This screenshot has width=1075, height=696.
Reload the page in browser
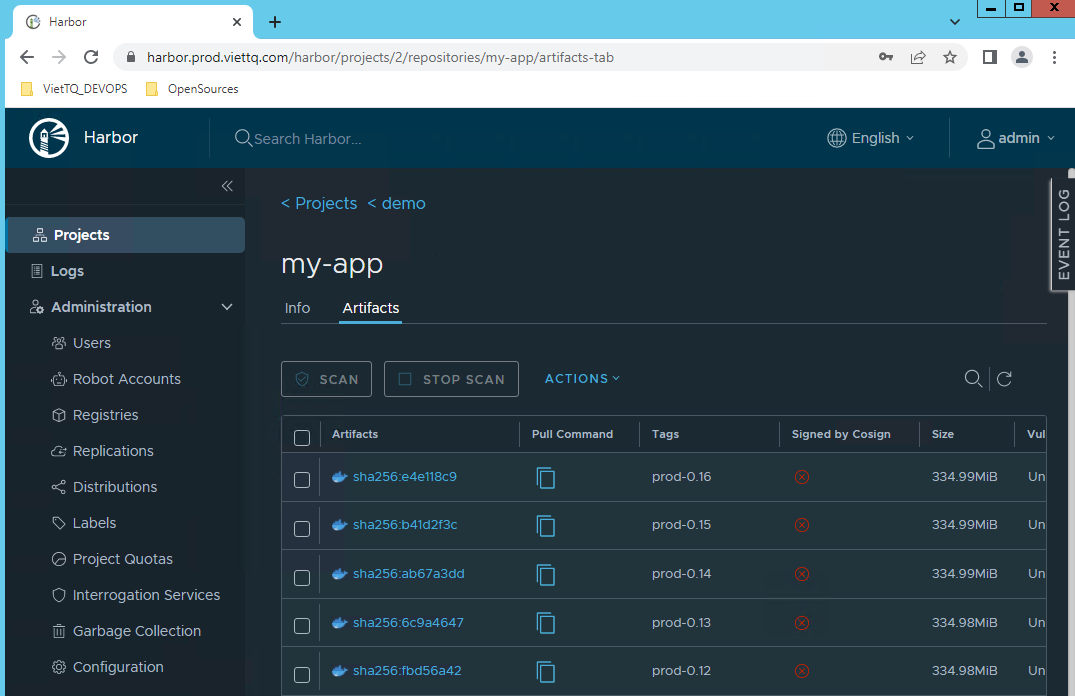point(91,57)
